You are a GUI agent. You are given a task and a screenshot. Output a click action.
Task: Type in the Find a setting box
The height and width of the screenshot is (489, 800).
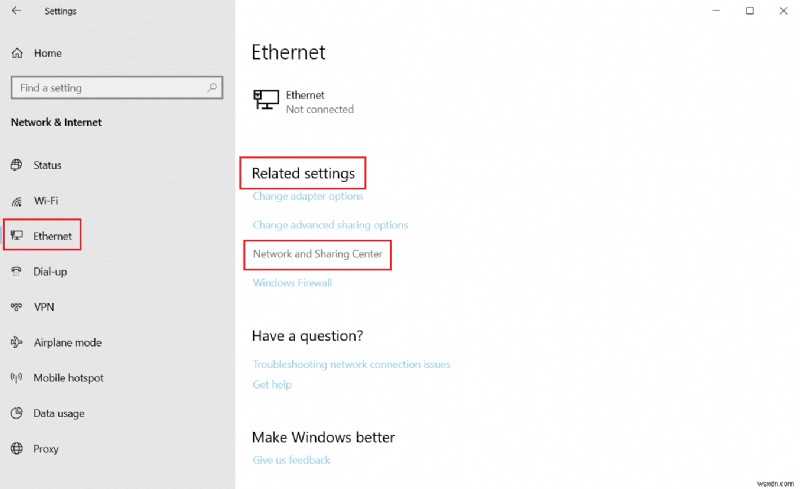tap(105, 88)
